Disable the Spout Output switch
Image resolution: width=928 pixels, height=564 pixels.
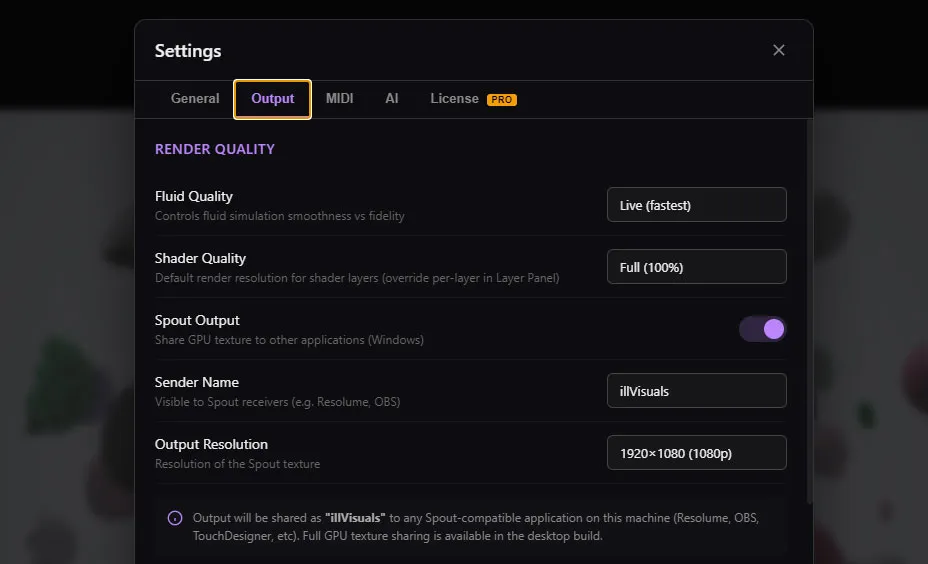(762, 329)
